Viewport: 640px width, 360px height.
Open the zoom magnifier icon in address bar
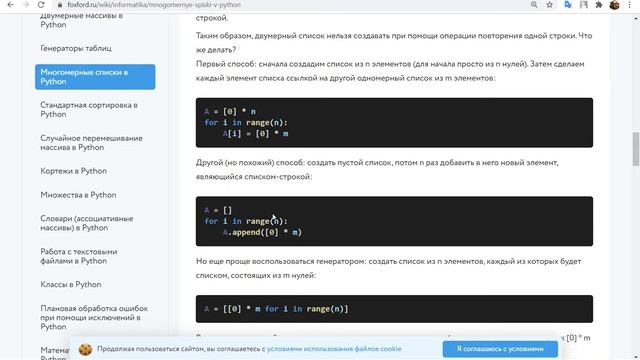click(534, 5)
